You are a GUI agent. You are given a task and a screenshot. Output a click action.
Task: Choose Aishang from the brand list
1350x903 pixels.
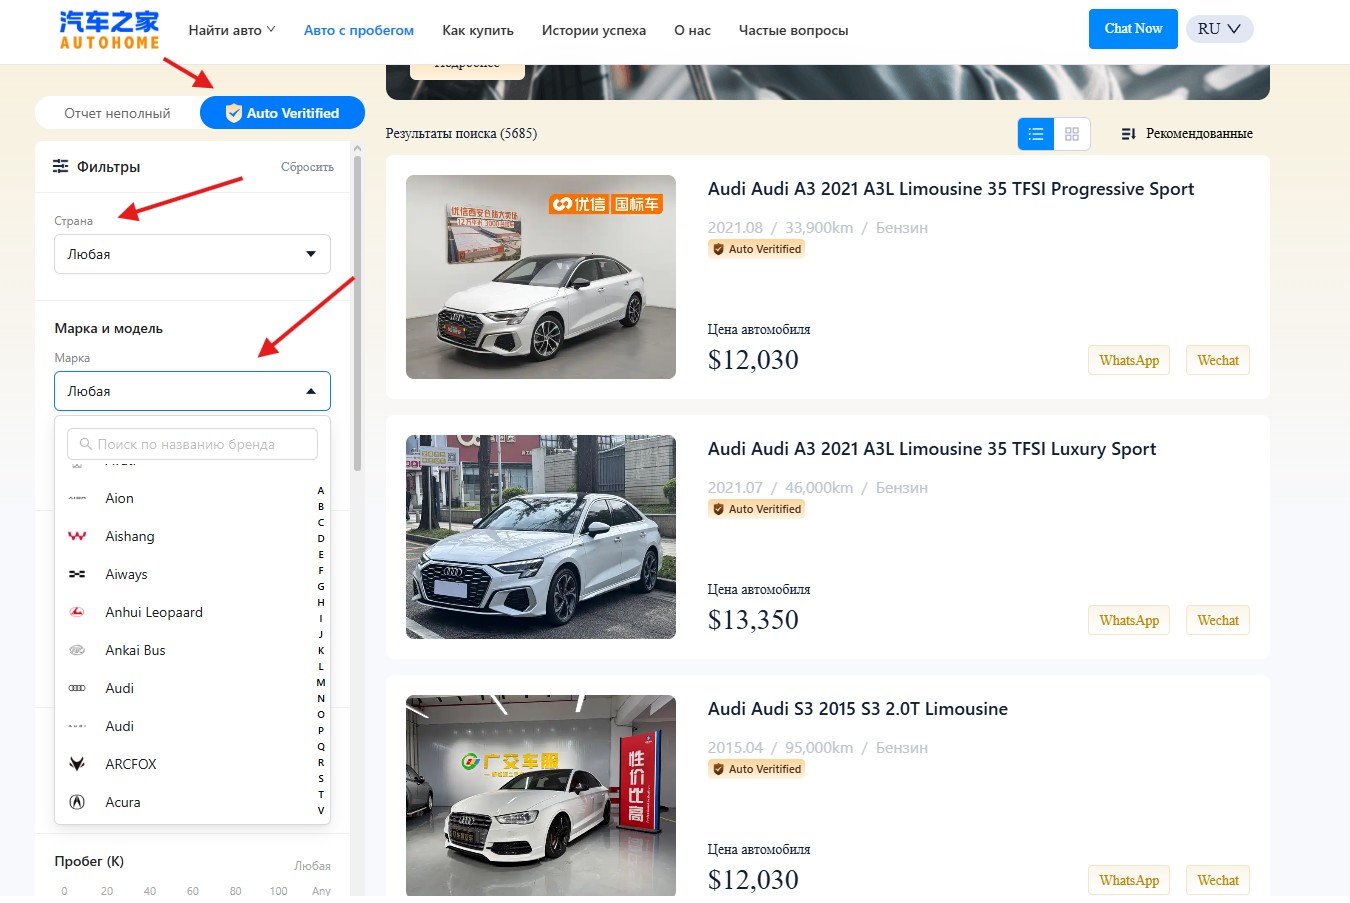190,536
